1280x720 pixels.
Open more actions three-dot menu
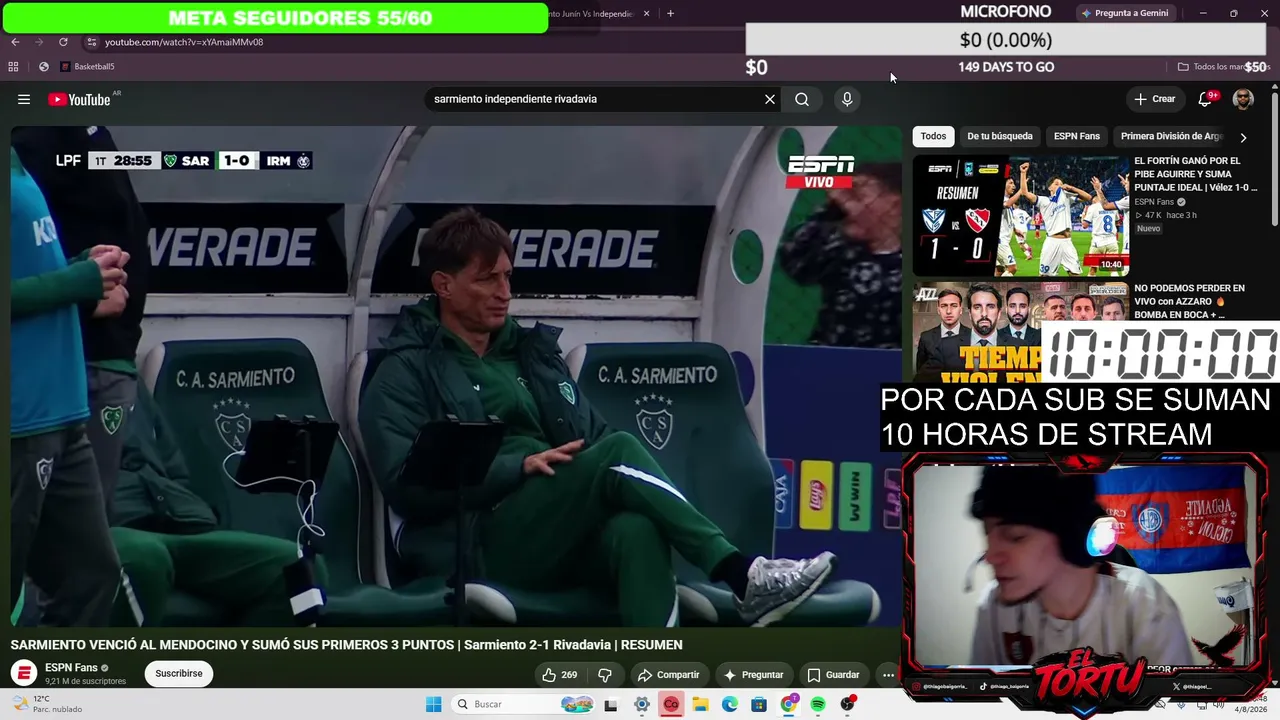(888, 675)
